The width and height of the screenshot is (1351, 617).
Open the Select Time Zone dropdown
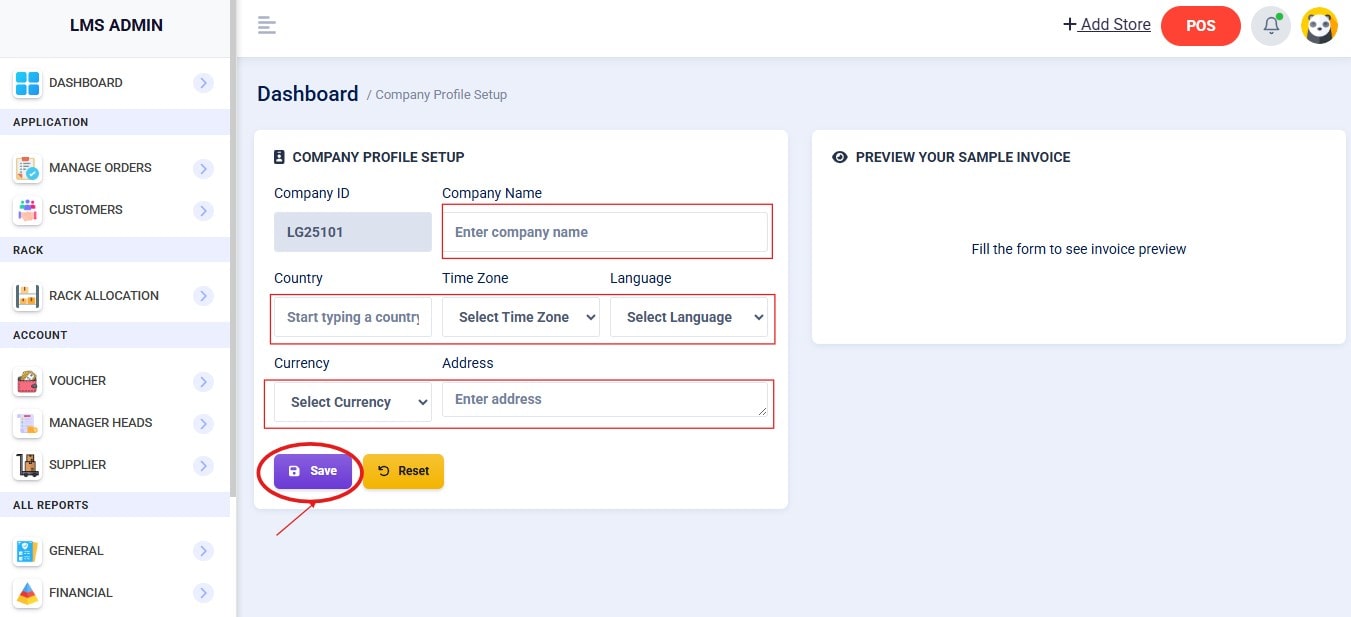coord(520,317)
